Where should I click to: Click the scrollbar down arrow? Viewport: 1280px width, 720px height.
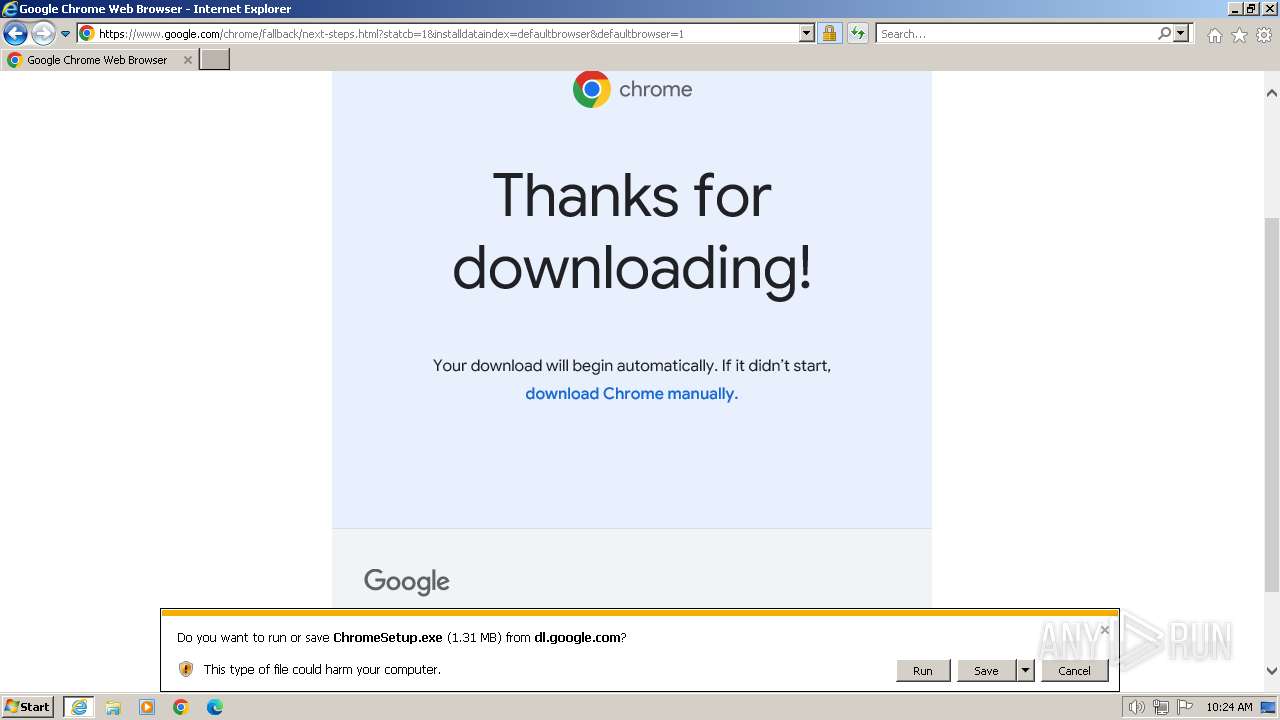[1272, 671]
